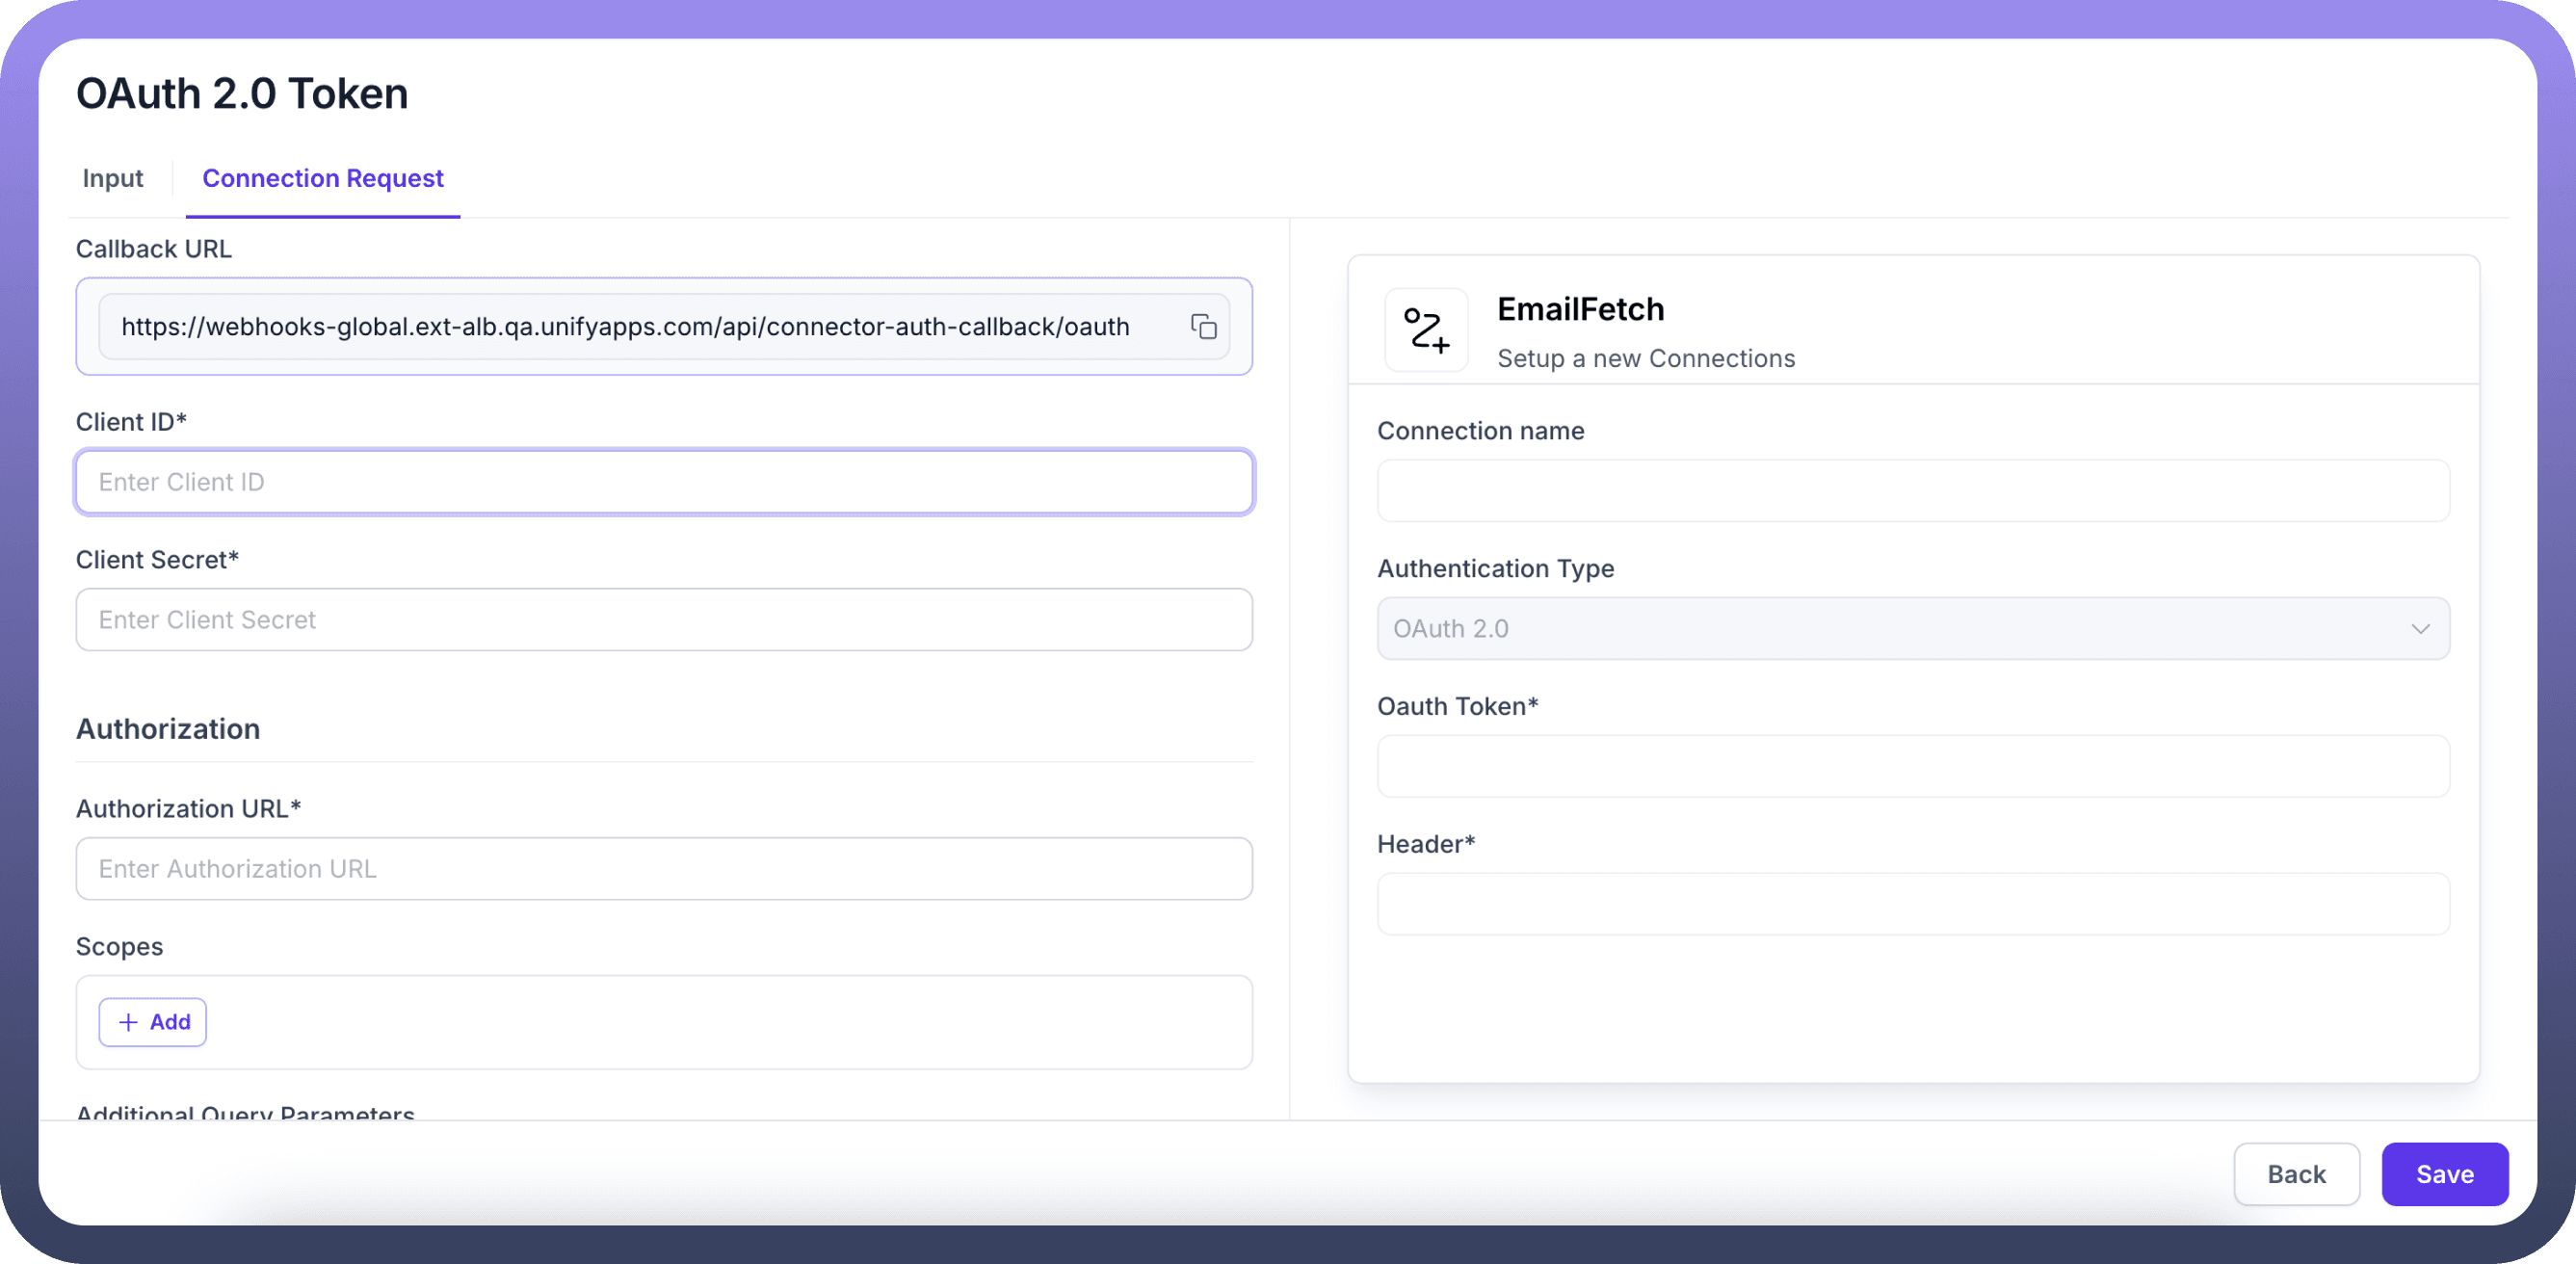Click the Connection name input
Screen dimensions: 2576x1264
point(1913,491)
